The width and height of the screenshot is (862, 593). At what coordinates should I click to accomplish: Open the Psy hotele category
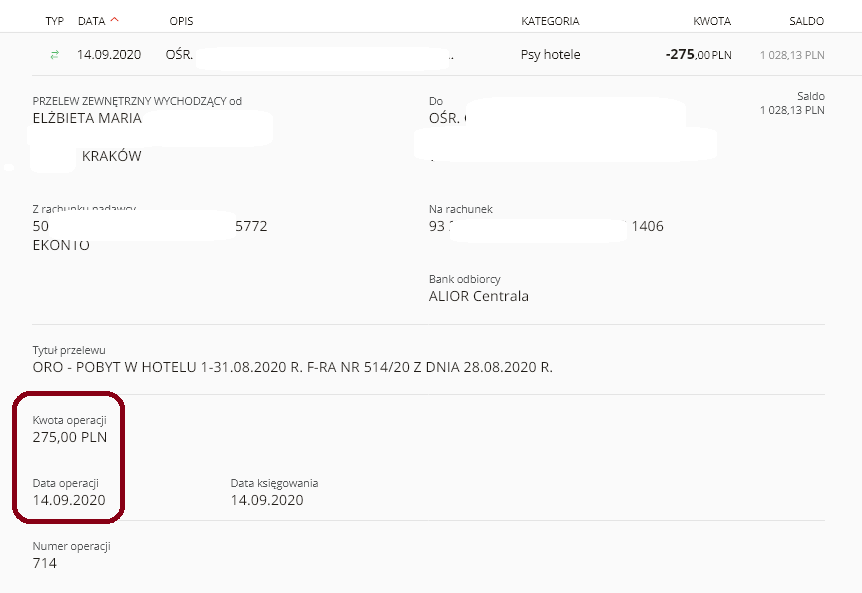[550, 54]
